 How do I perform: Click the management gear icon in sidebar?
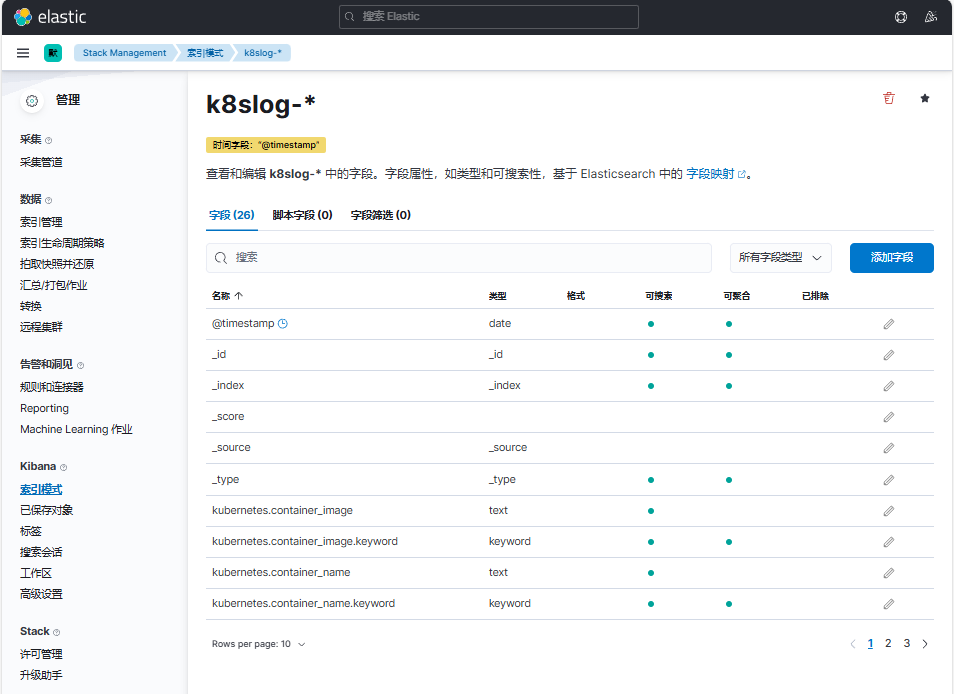[32, 101]
